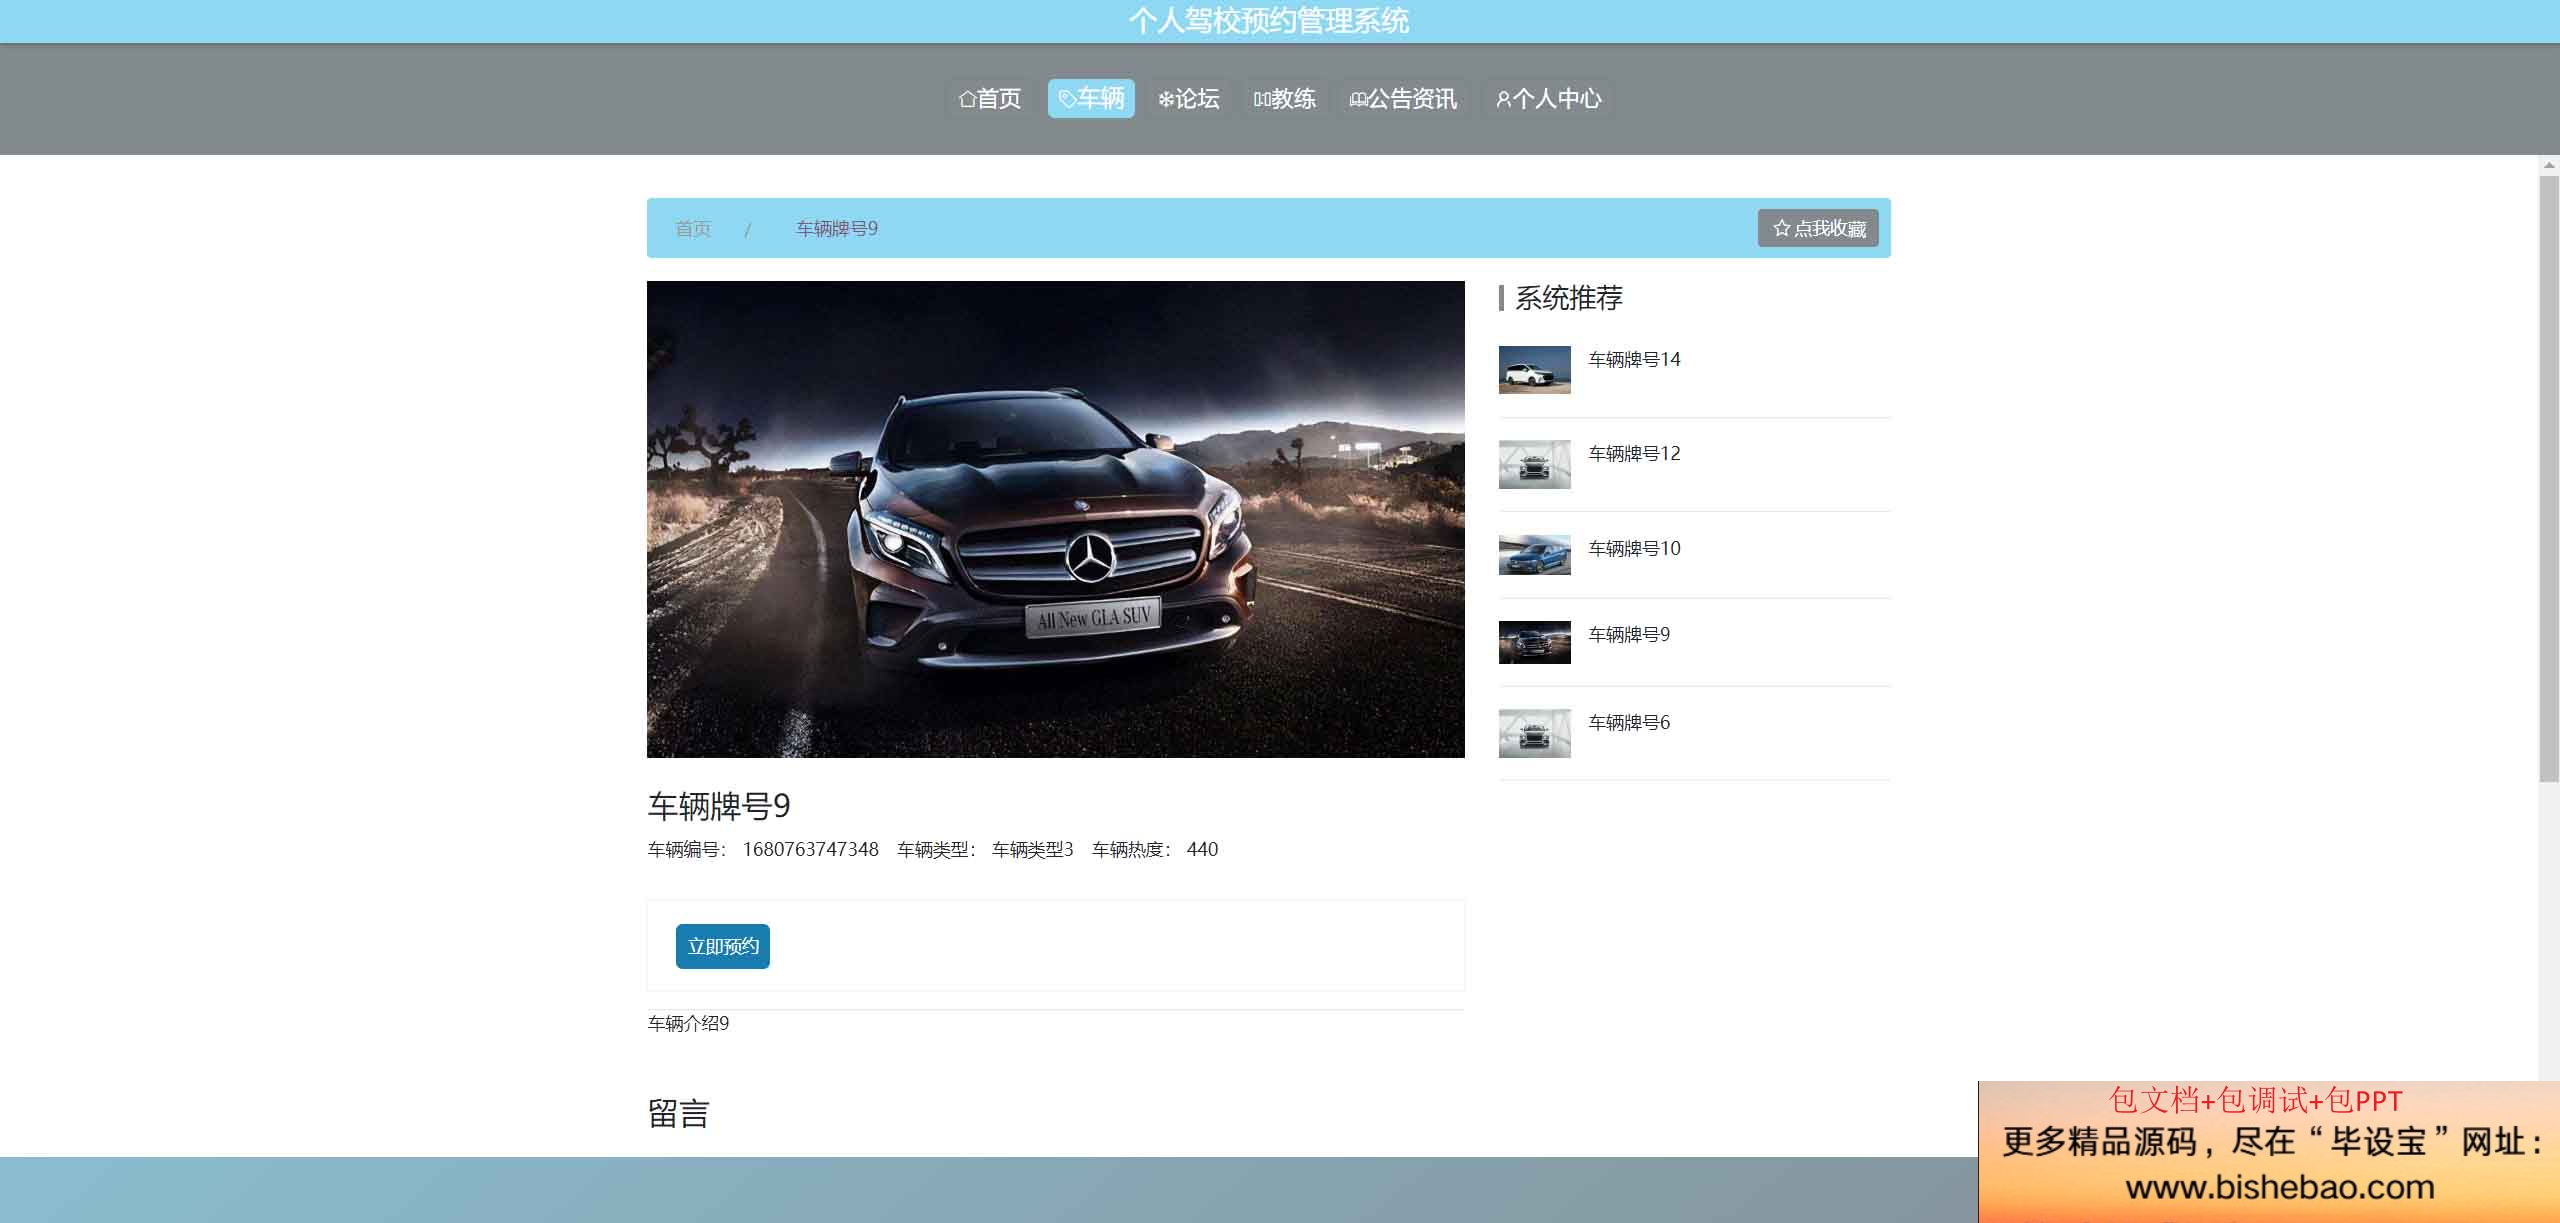Click the scrollbar up arrow

click(x=2549, y=165)
